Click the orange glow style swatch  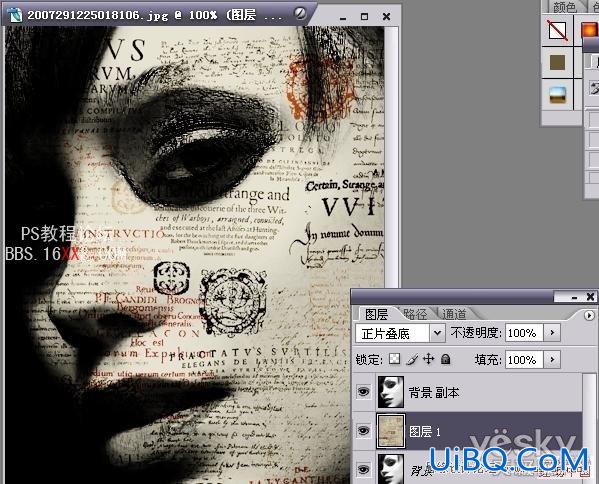(x=589, y=30)
